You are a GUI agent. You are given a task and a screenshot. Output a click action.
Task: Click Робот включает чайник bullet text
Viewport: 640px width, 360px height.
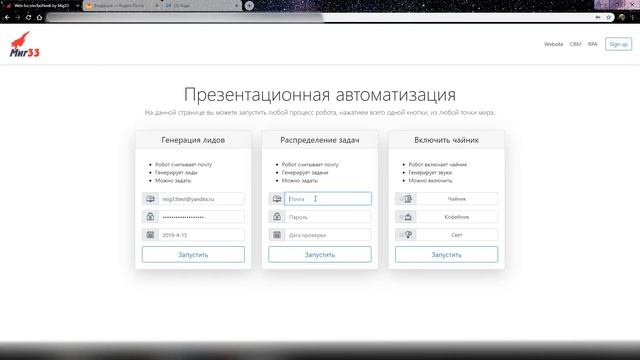tap(438, 164)
